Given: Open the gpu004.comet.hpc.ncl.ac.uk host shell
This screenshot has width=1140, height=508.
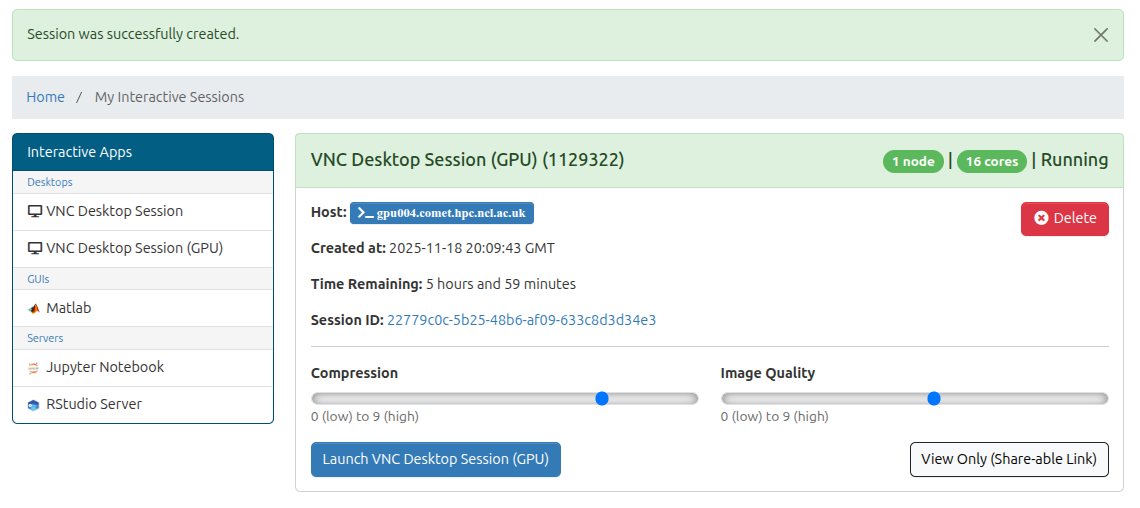Looking at the screenshot, I should (451, 213).
